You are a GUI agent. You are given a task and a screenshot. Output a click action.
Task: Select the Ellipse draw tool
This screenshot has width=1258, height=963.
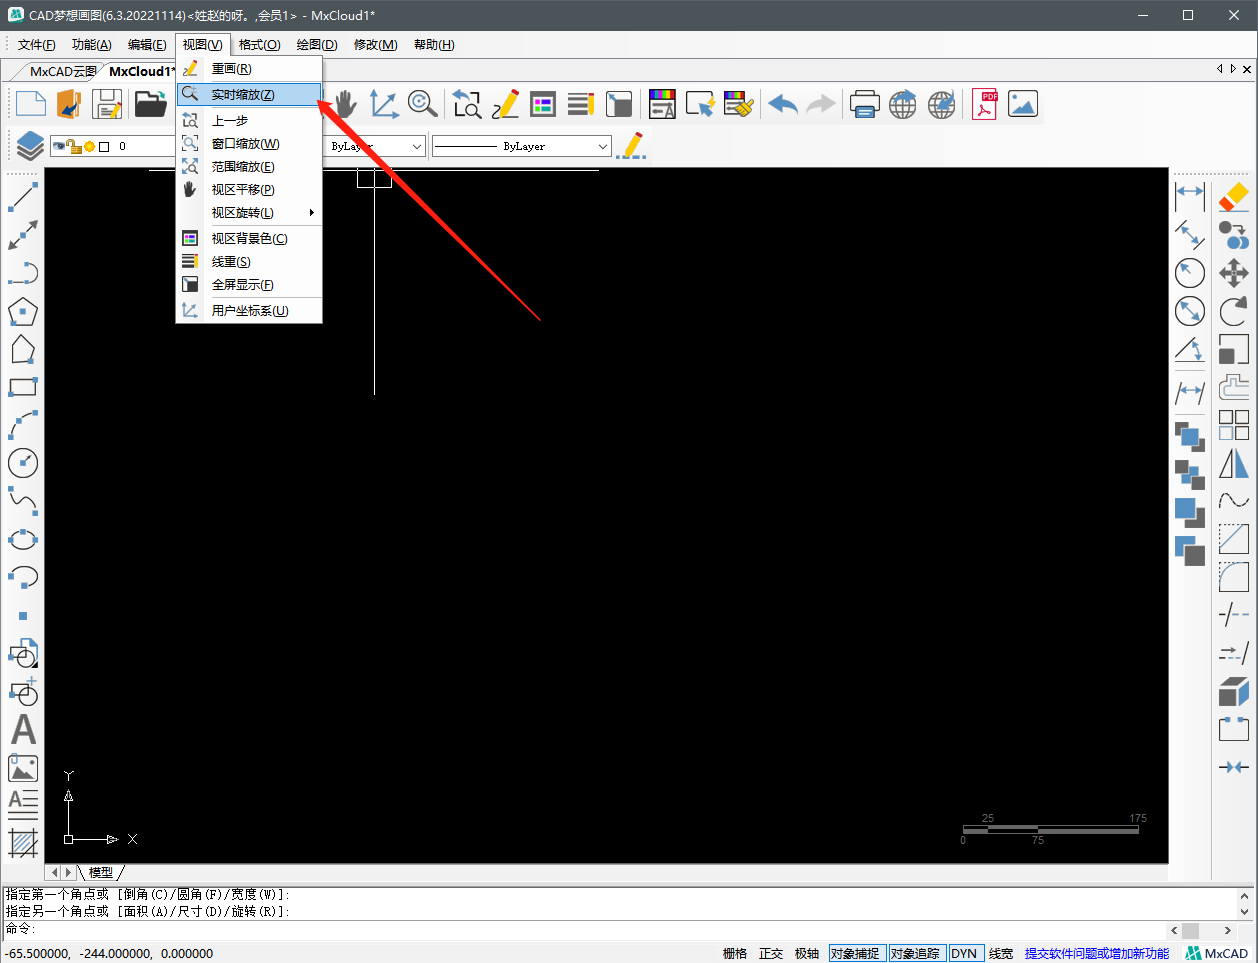[x=23, y=539]
